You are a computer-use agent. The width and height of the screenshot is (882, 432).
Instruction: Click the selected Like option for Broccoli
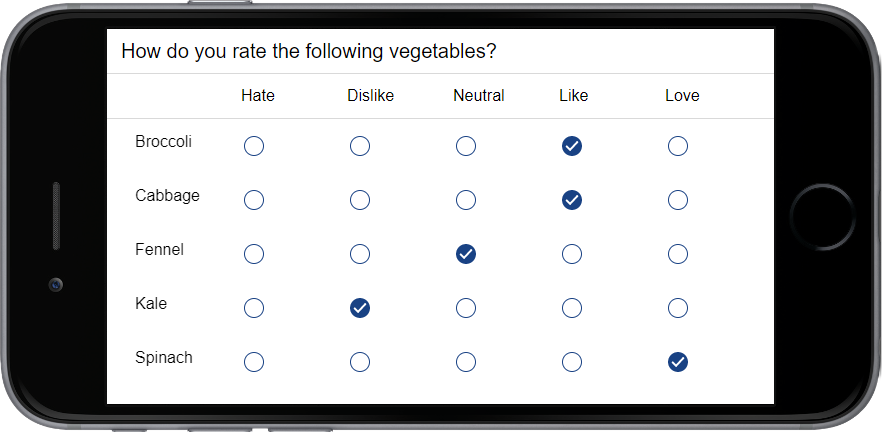point(572,146)
